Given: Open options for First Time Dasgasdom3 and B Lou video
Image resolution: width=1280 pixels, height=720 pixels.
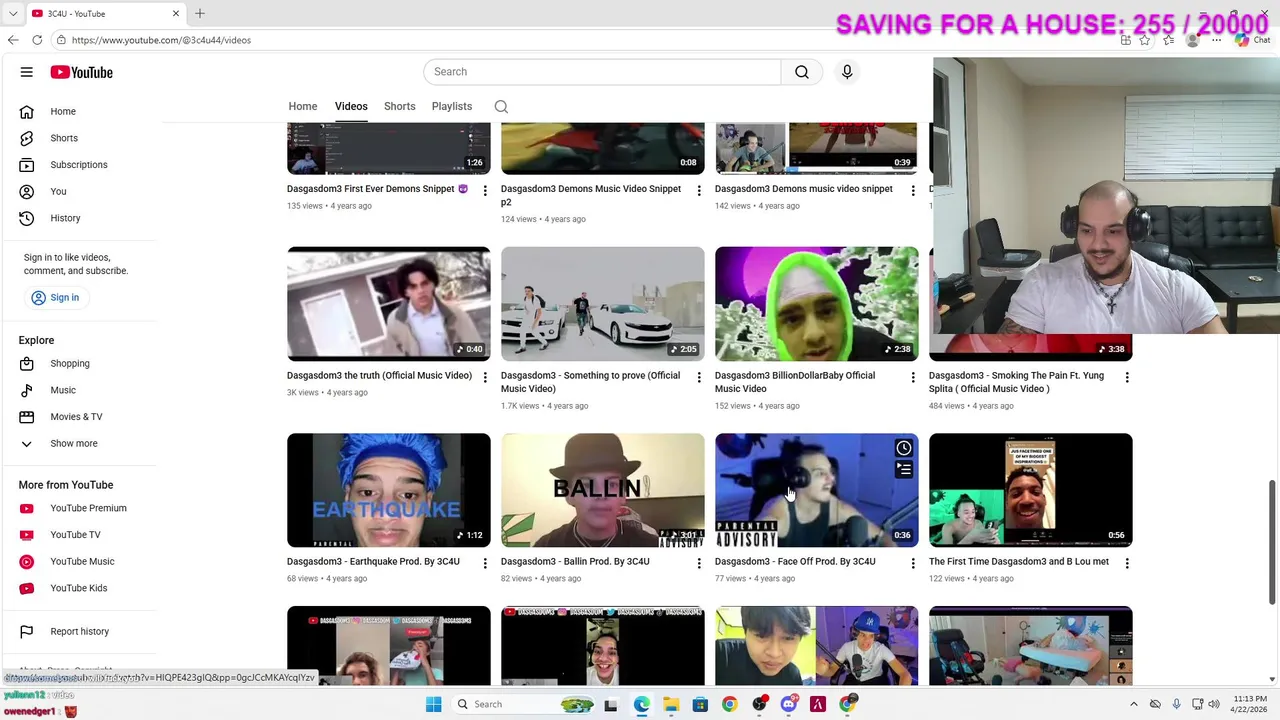Looking at the screenshot, I should [x=1127, y=564].
